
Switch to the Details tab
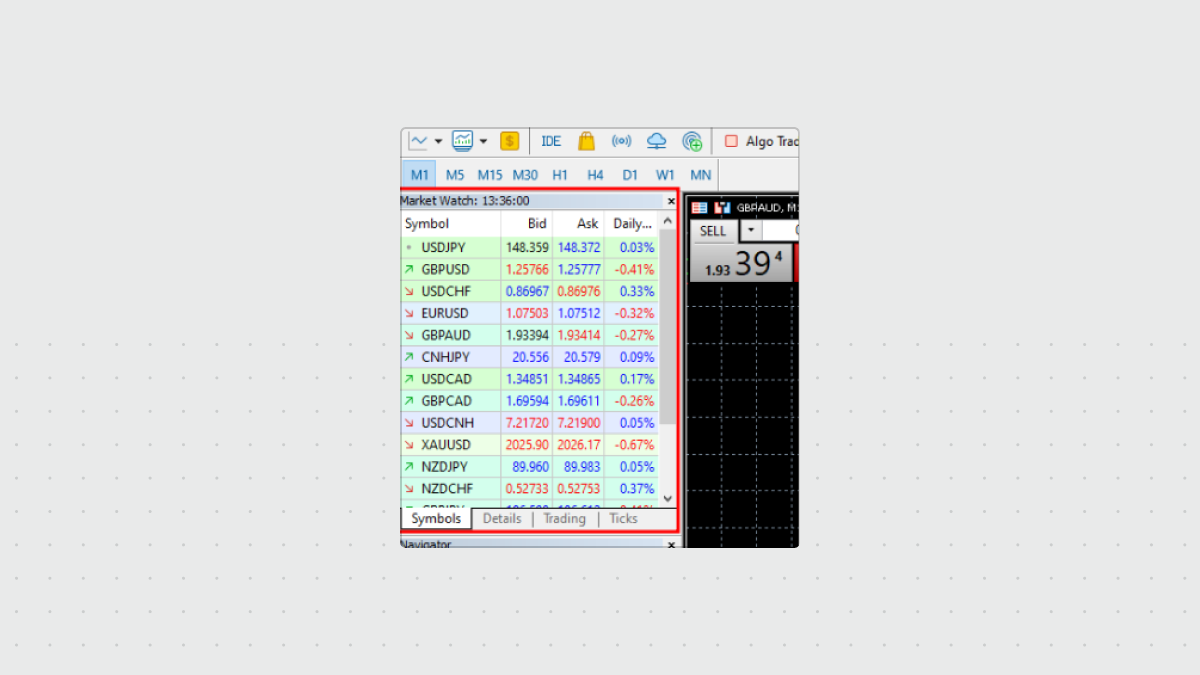pyautogui.click(x=502, y=519)
